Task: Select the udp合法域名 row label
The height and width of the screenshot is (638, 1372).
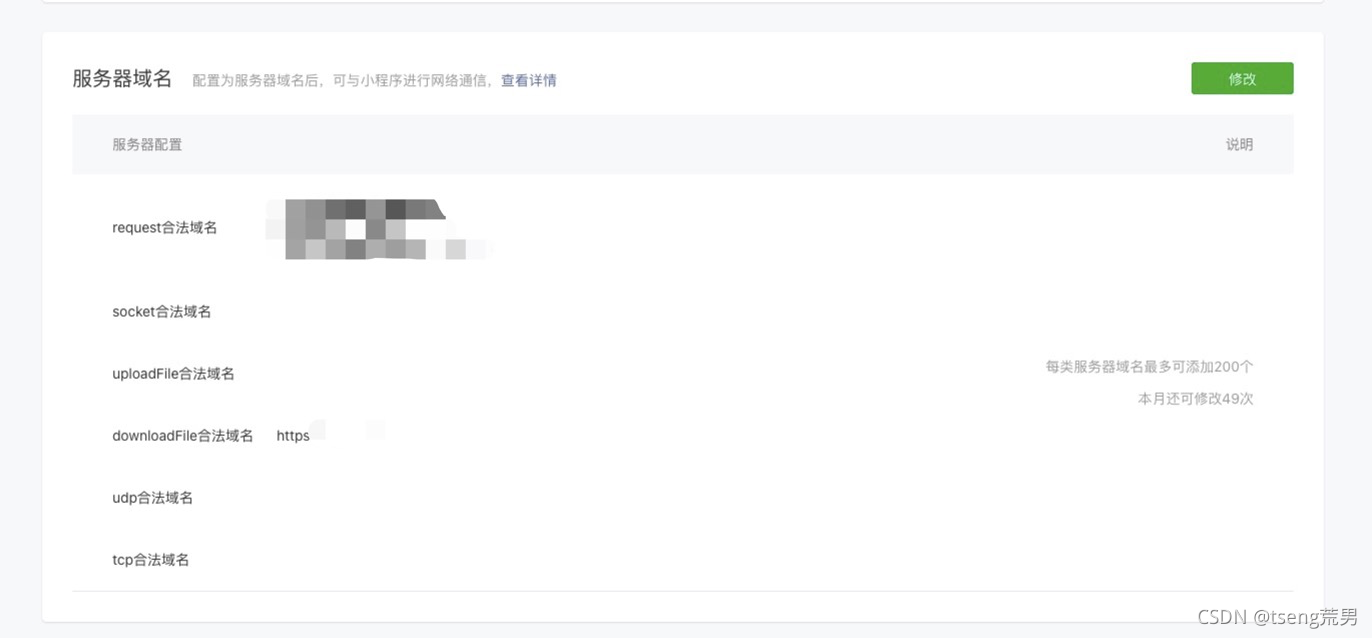Action: (x=153, y=498)
